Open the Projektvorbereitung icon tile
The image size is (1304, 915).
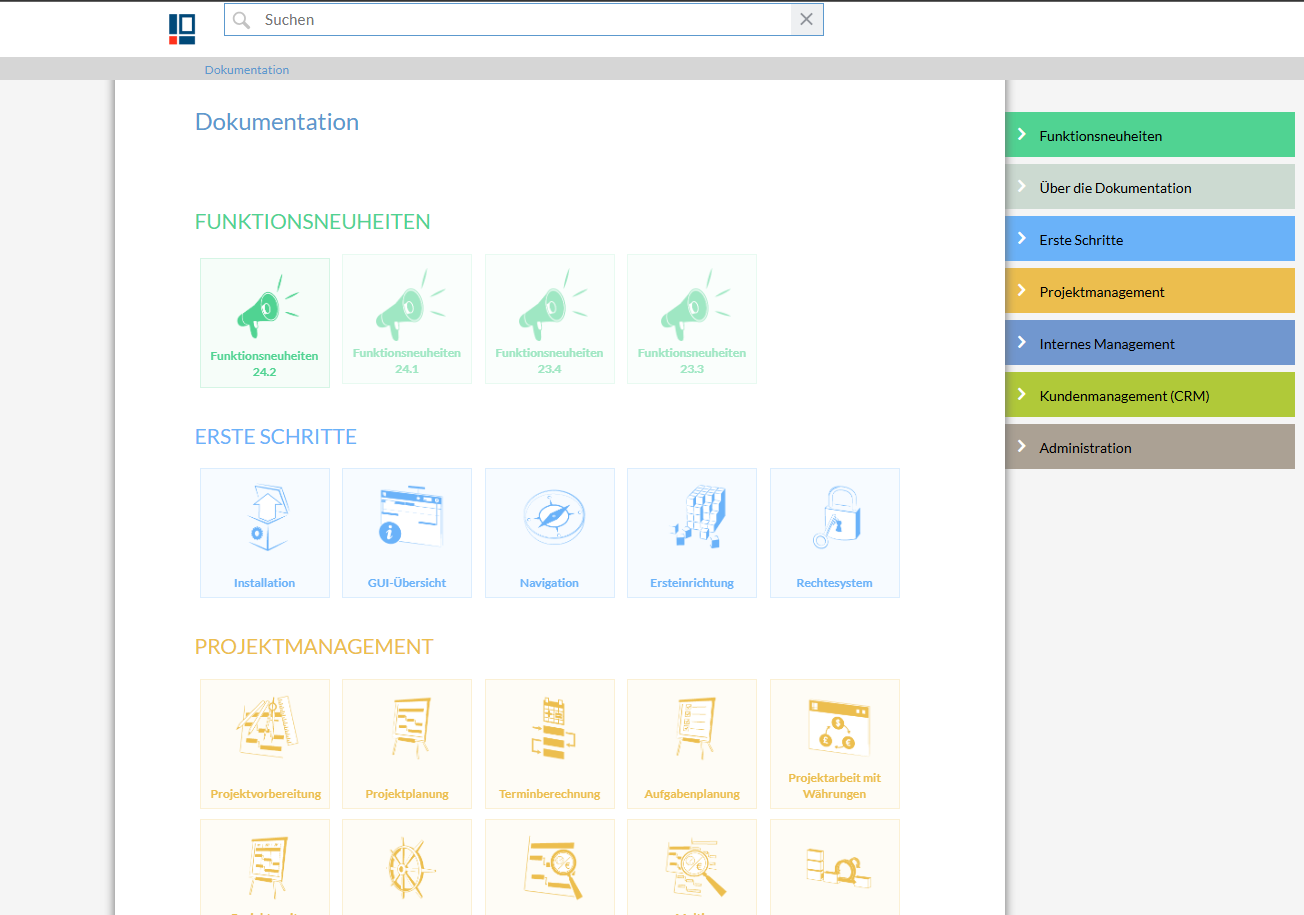(x=265, y=744)
